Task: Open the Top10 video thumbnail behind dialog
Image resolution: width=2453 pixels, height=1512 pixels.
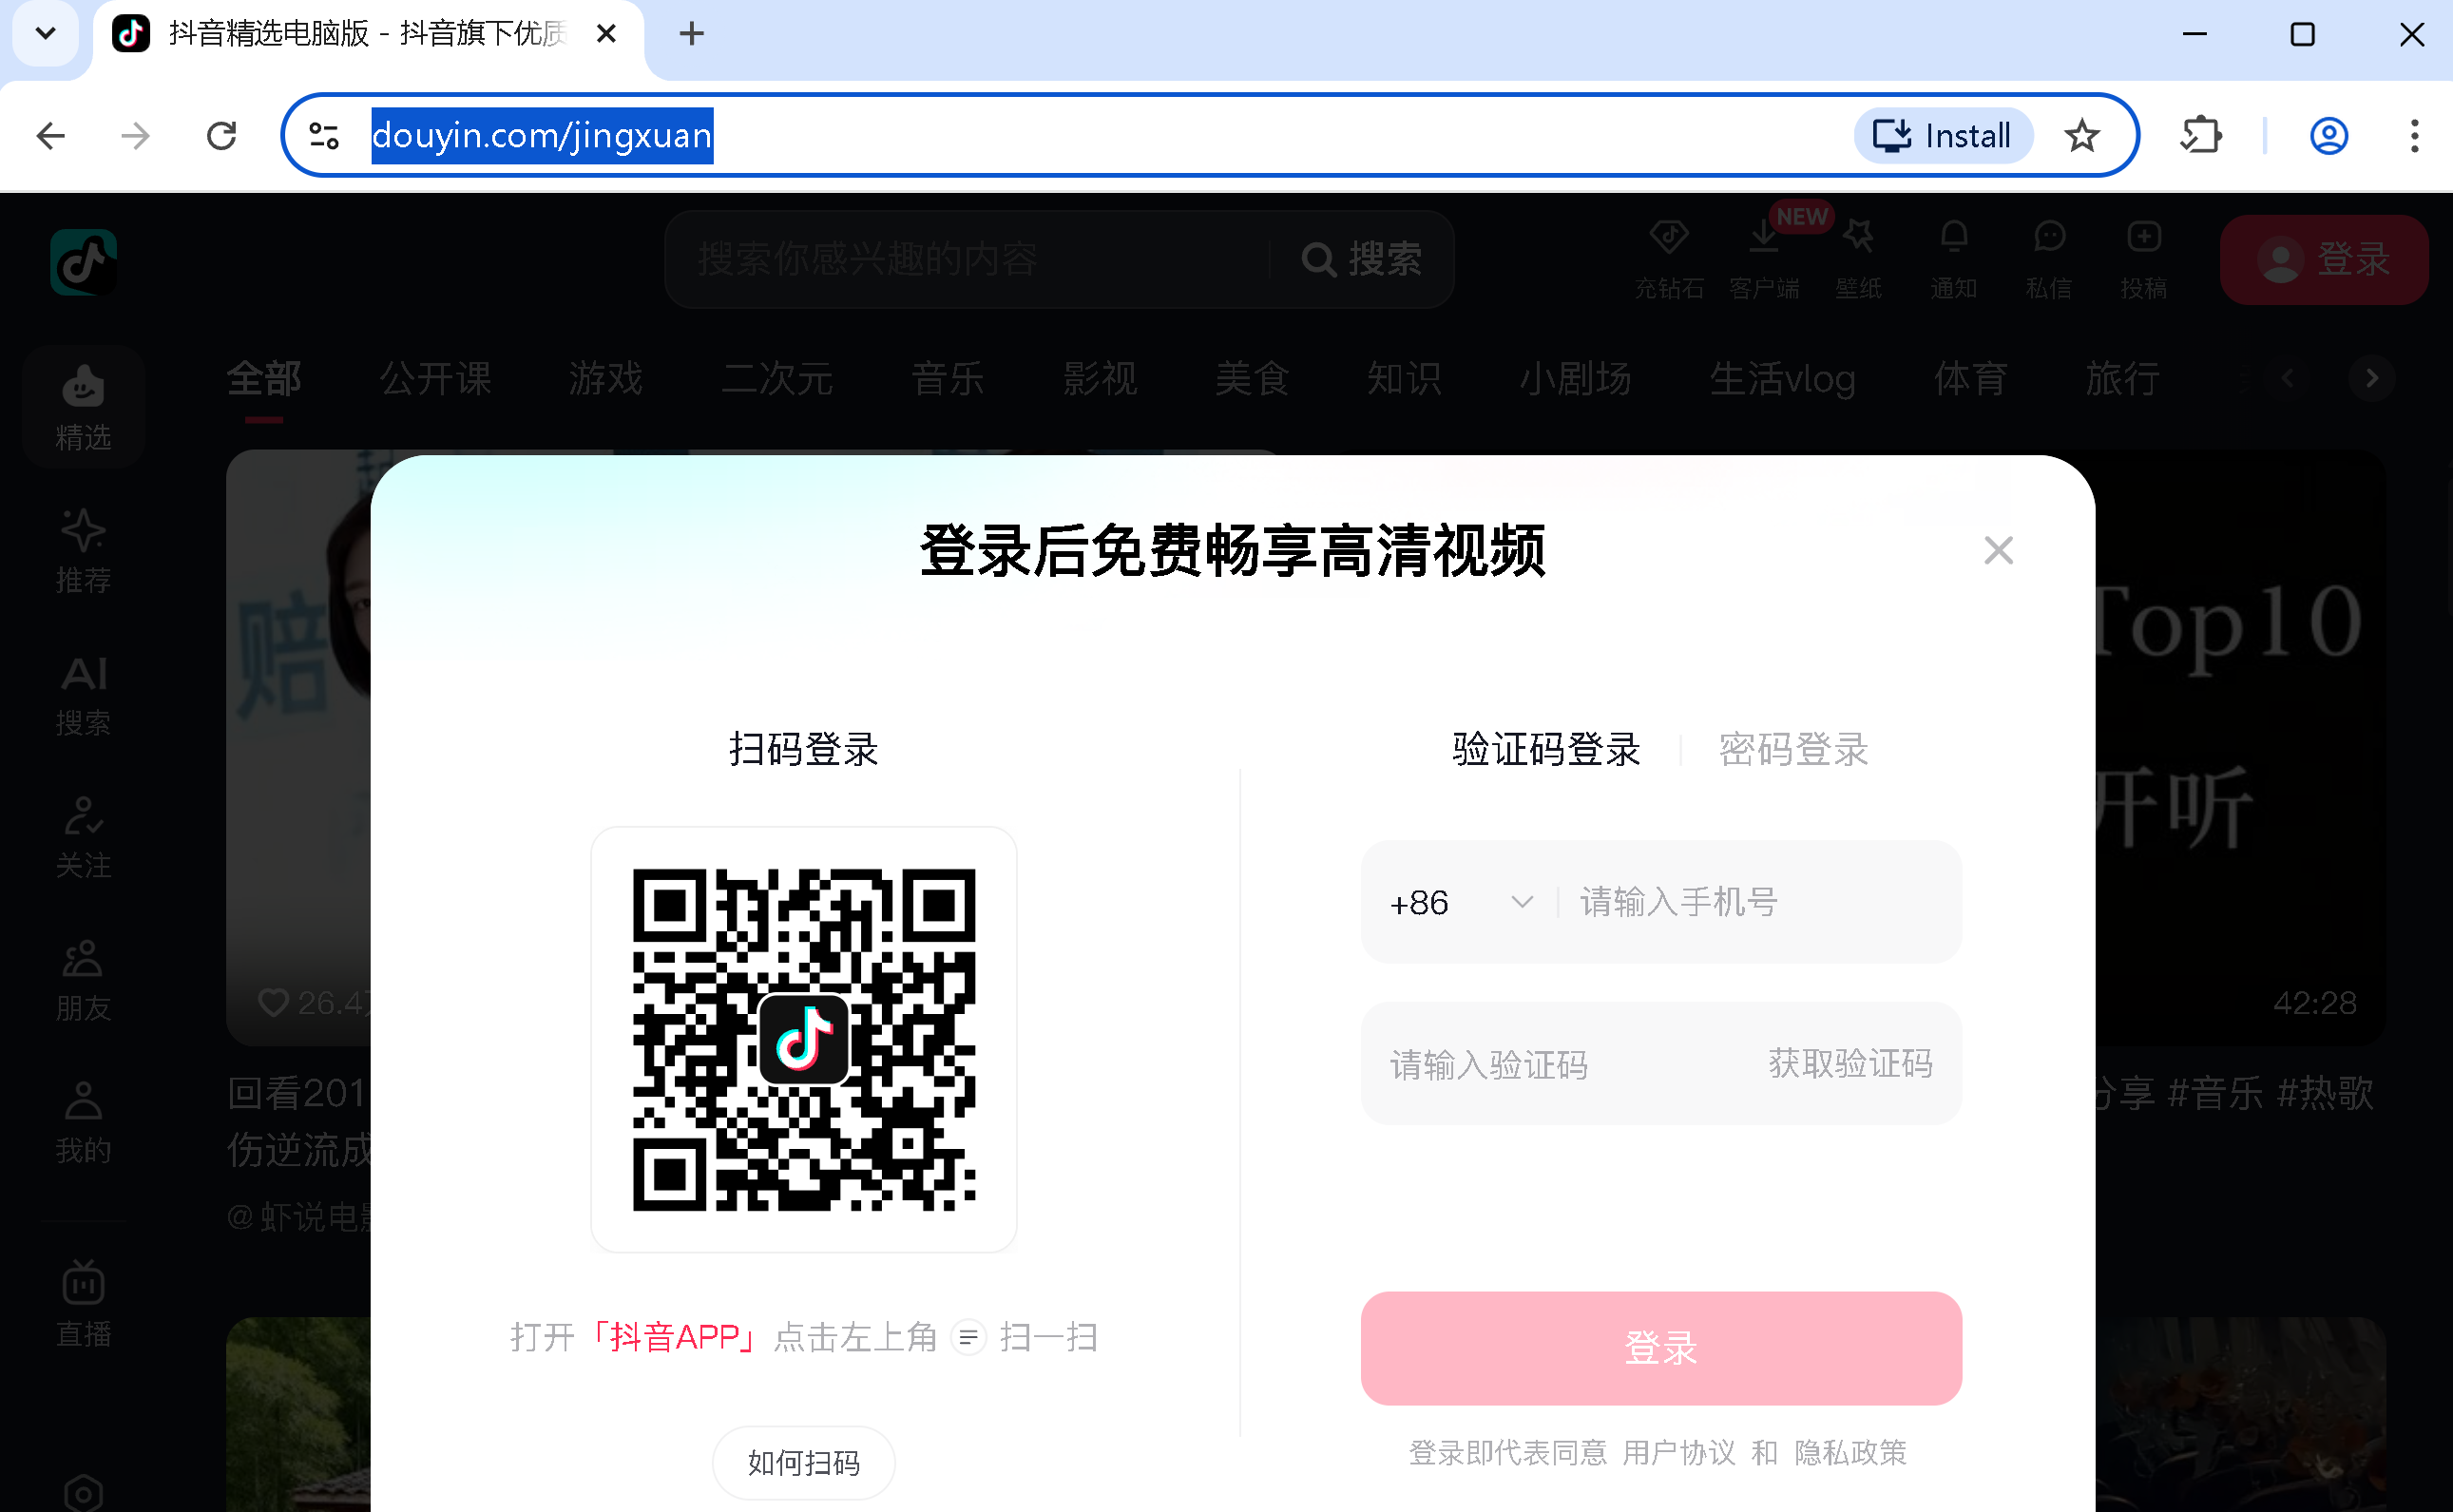Action: click(2240, 747)
